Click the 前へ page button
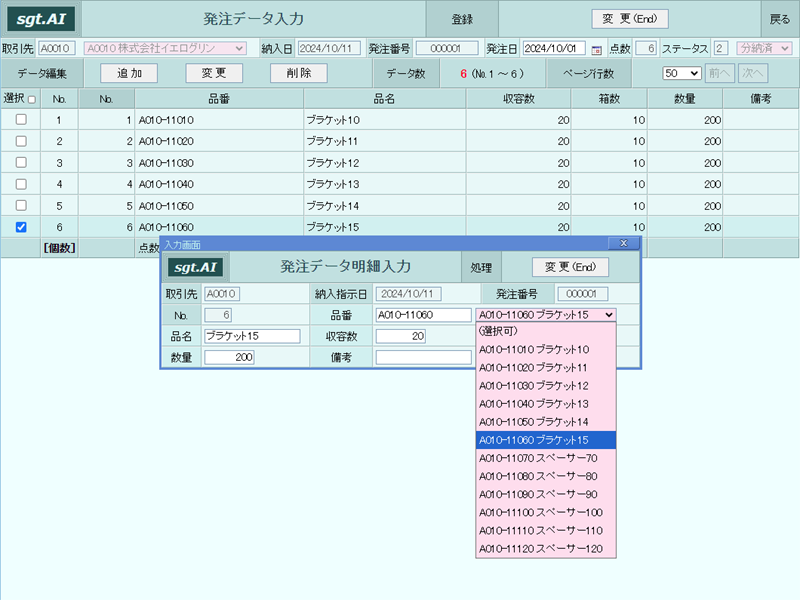The image size is (800, 600). [719, 73]
